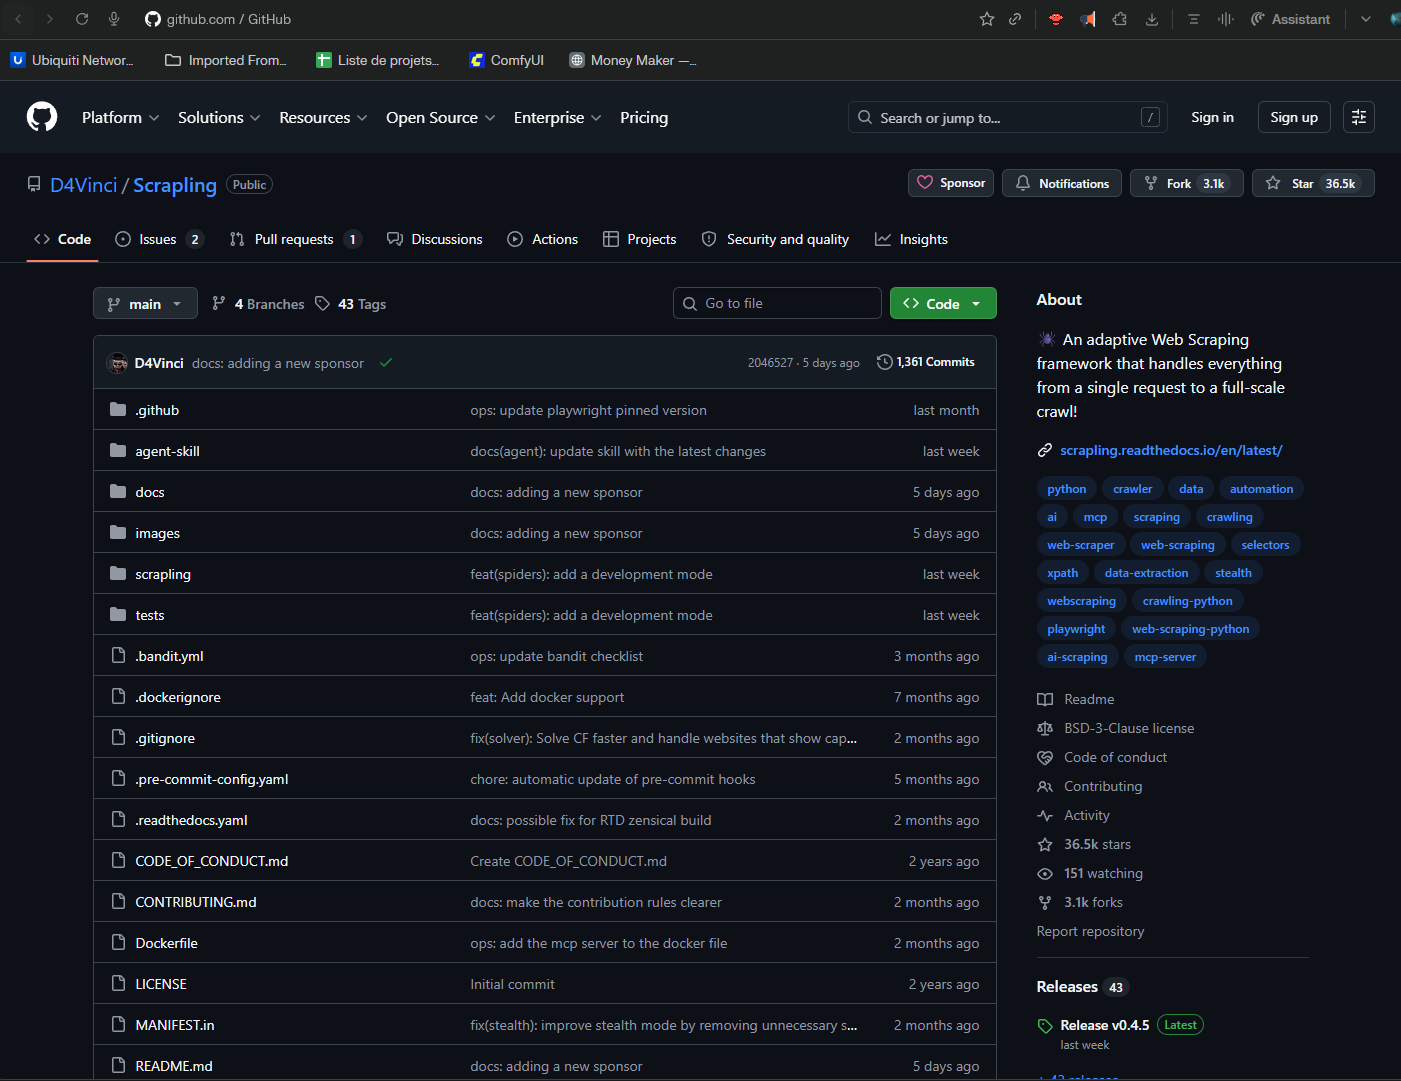Reload the page with the refresh icon
The width and height of the screenshot is (1401, 1081).
click(x=82, y=19)
